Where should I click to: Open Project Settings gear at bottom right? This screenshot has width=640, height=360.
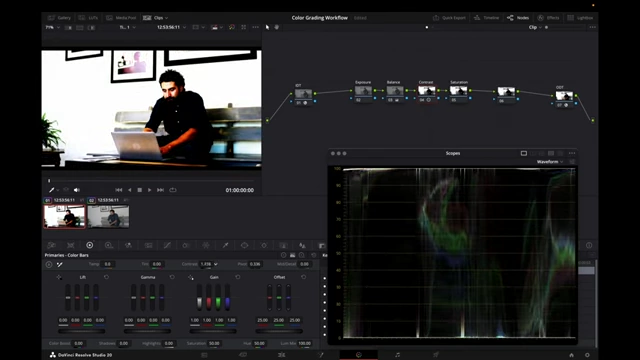click(x=587, y=355)
